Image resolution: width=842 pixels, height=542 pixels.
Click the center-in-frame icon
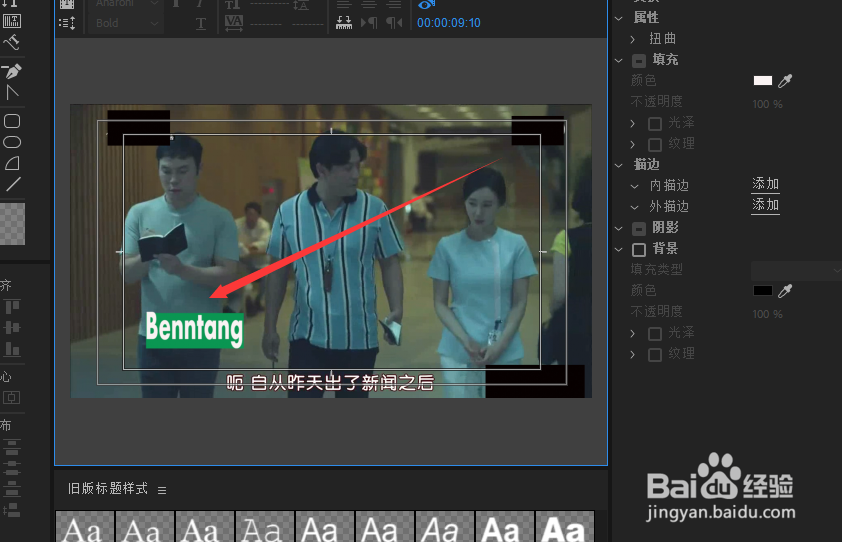(x=12, y=398)
